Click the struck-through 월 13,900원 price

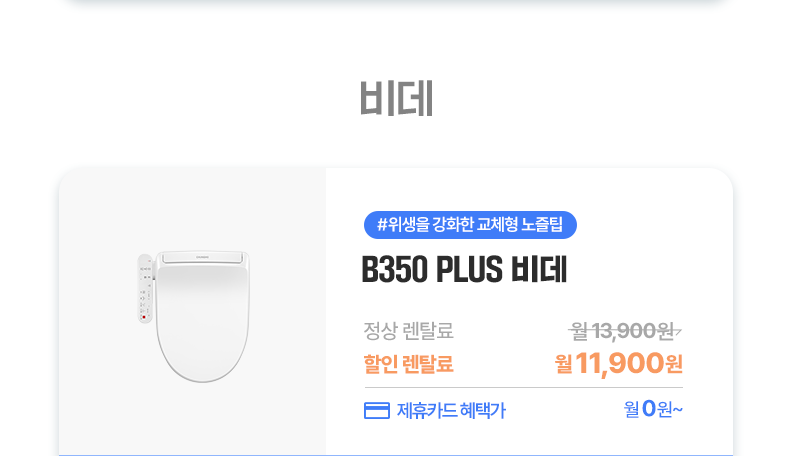(x=621, y=330)
